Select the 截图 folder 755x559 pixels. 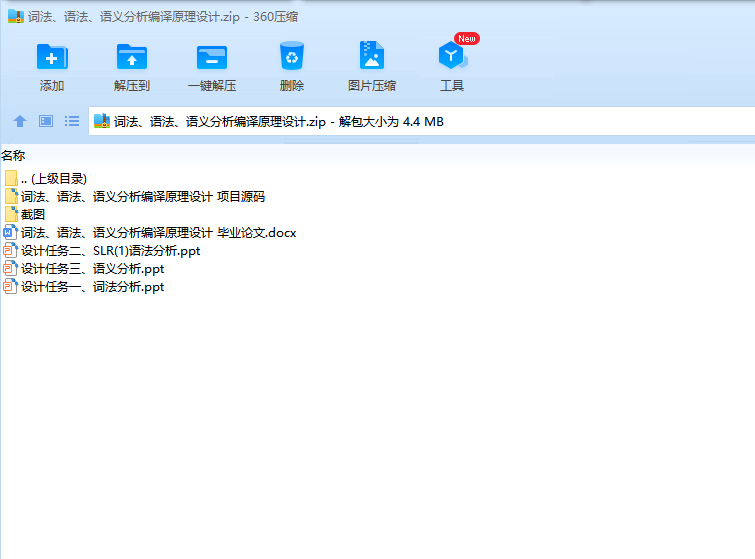[x=25, y=214]
